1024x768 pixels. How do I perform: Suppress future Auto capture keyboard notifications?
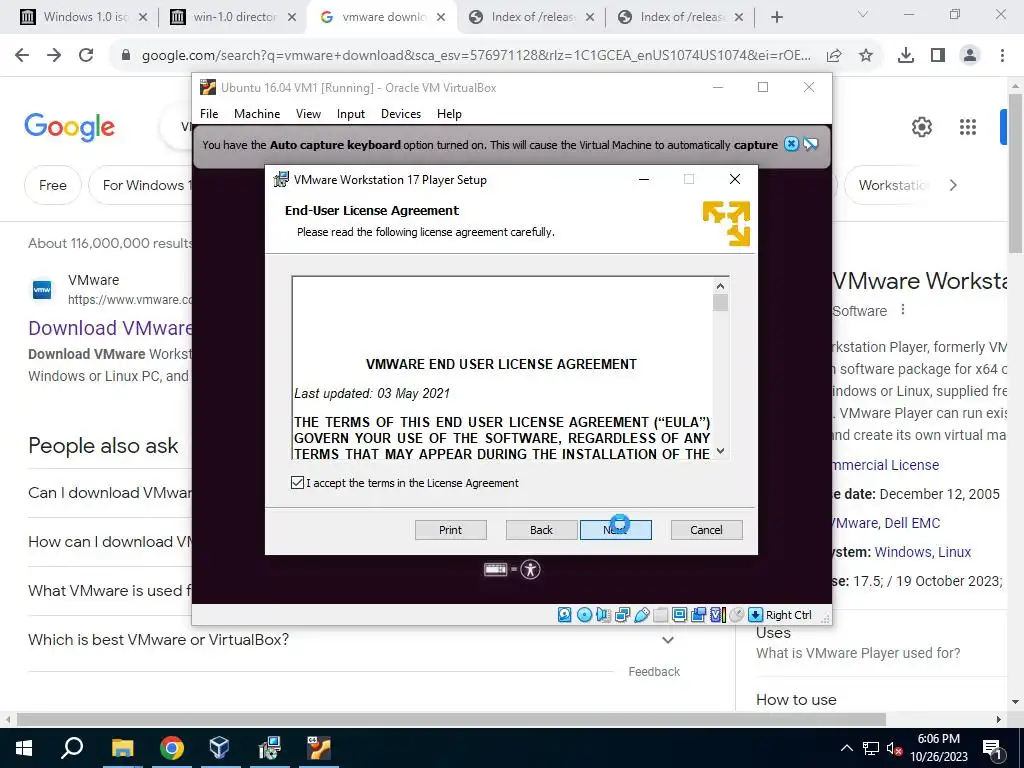pyautogui.click(x=810, y=144)
